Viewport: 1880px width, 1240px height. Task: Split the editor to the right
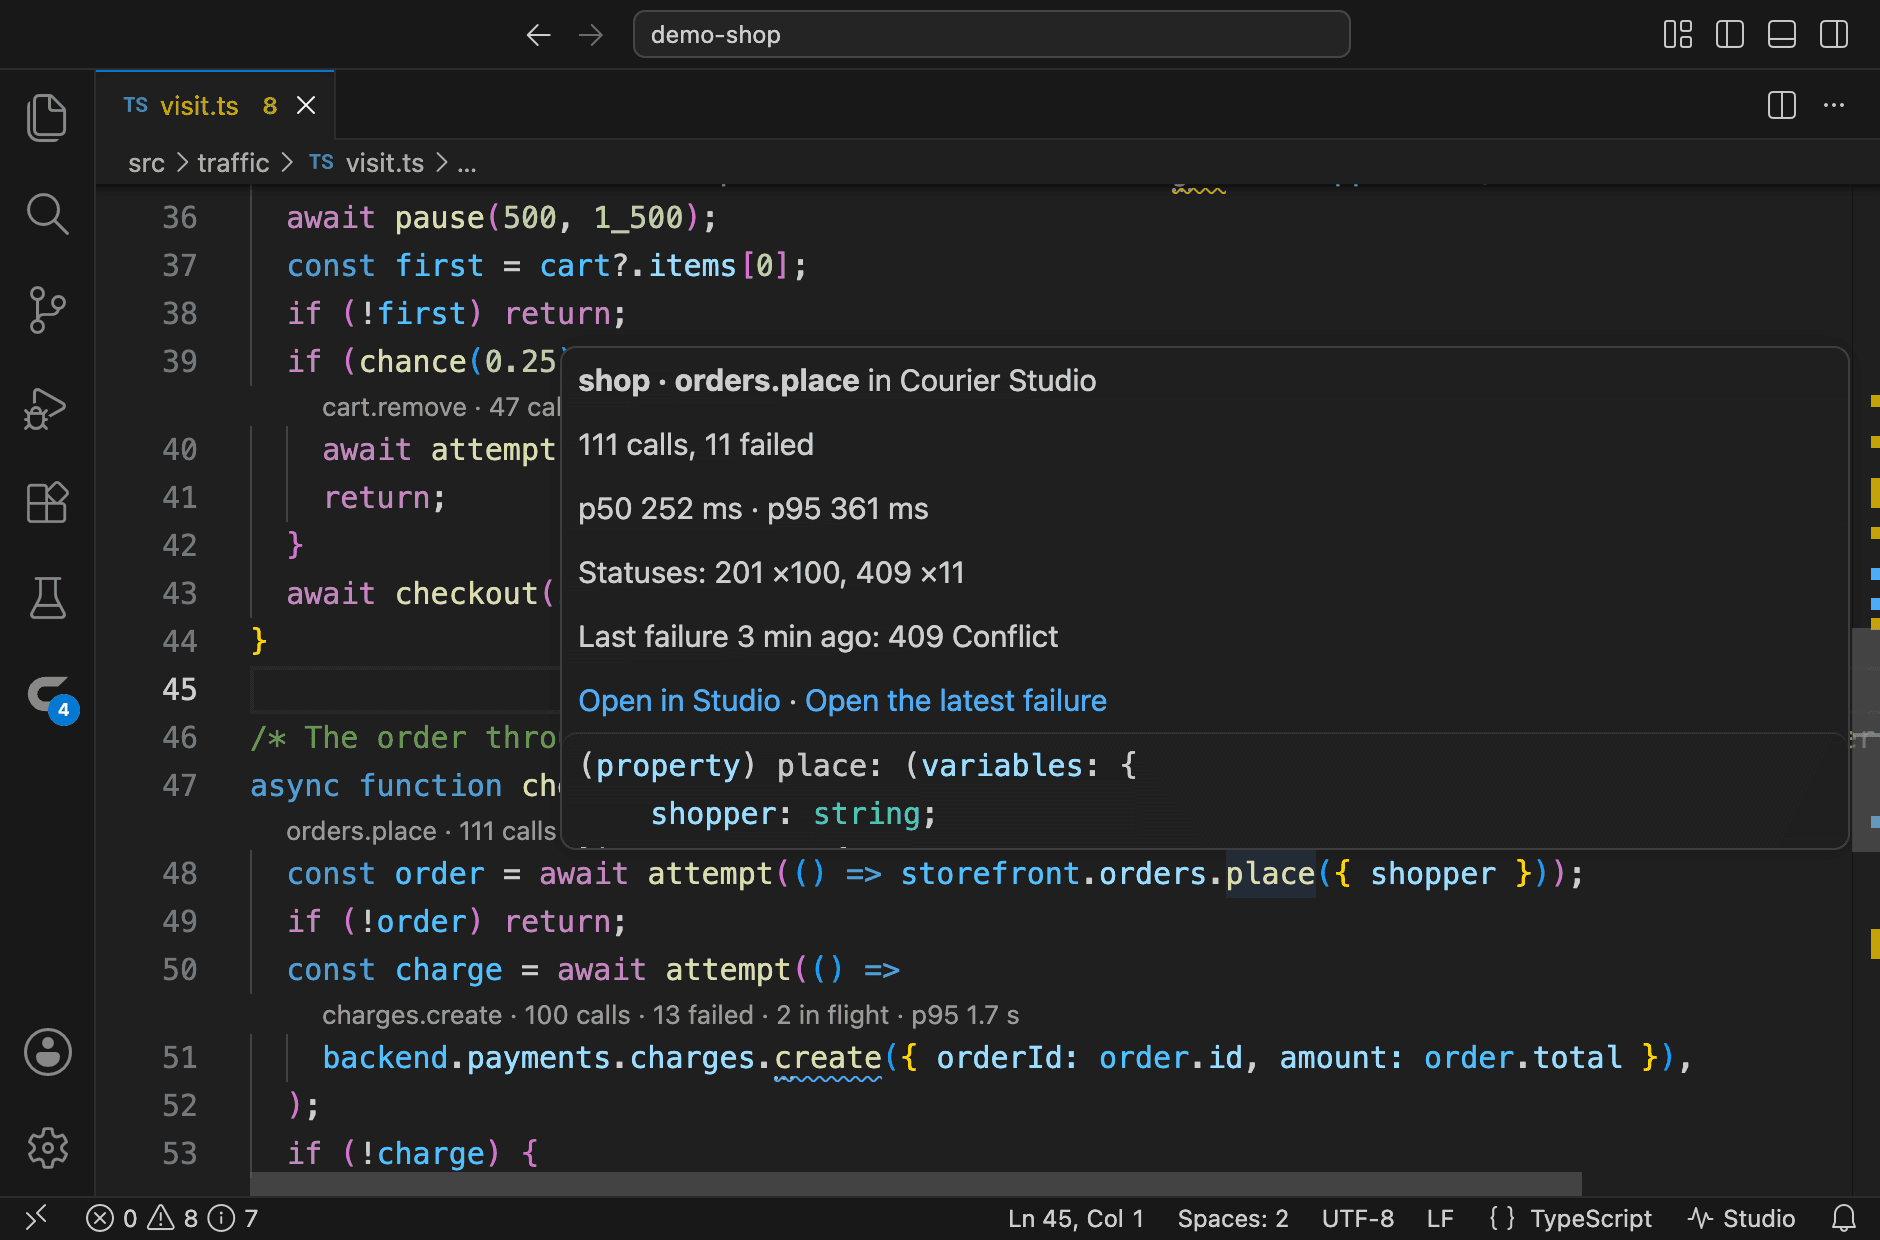(x=1782, y=105)
